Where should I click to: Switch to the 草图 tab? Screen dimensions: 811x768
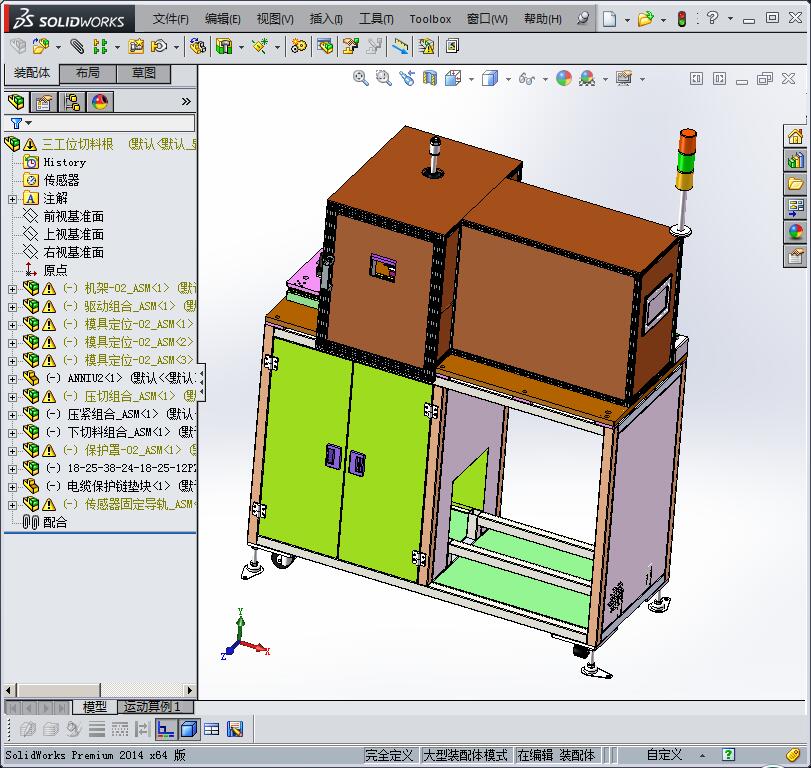point(144,73)
